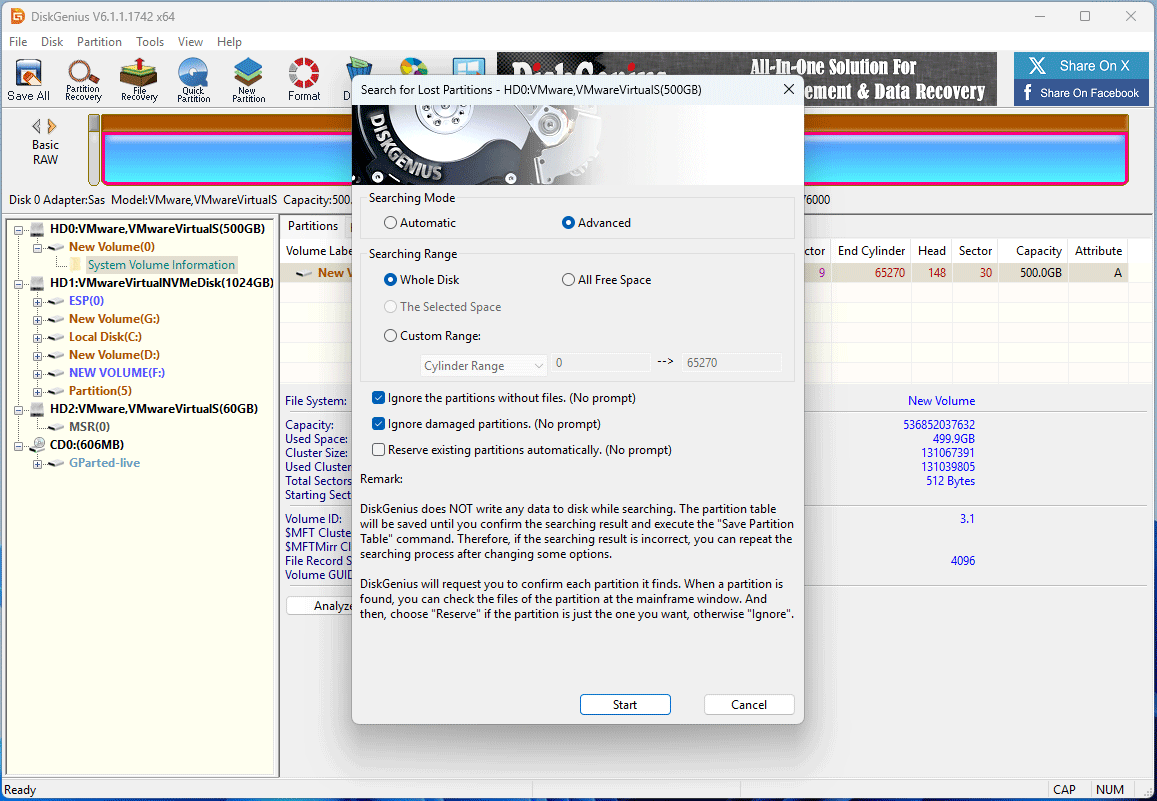Click the NUM indicator in the status bar
Viewport: 1157px width, 801px height.
pos(1110,789)
